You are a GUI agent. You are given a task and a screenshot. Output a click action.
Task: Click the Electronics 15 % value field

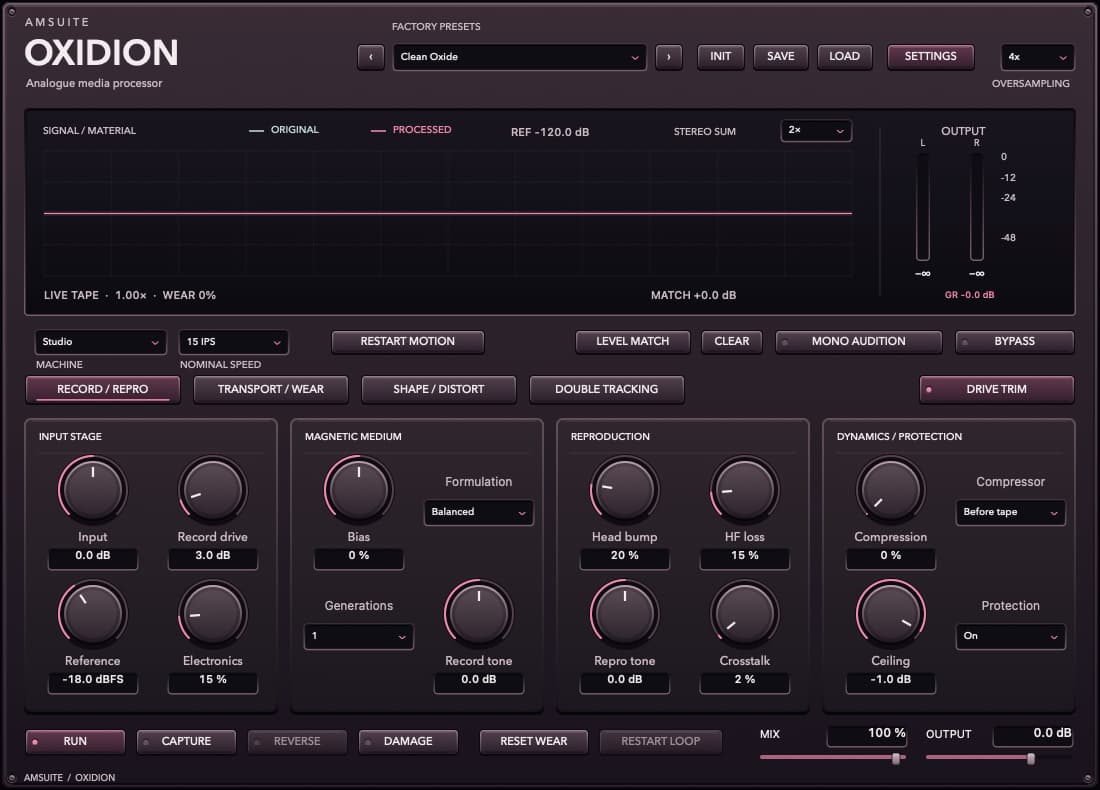pyautogui.click(x=213, y=681)
